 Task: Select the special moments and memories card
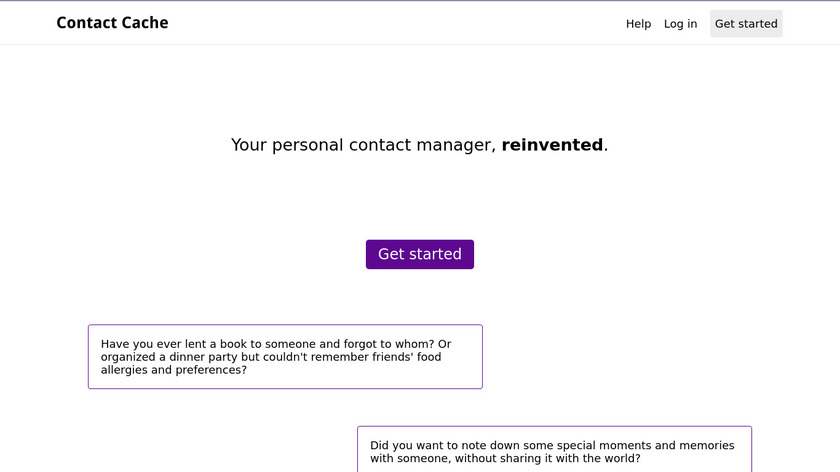coord(554,450)
